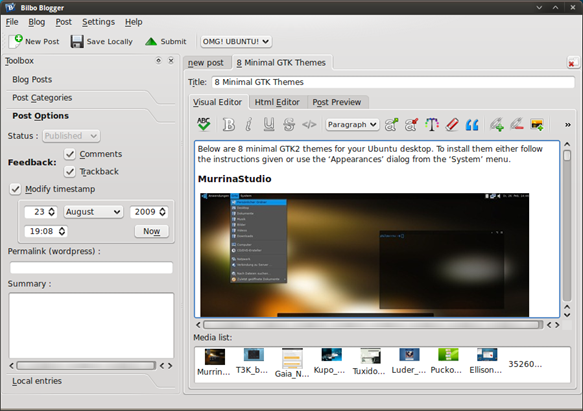Click inside the Summary text area
Viewport: 583px width, 411px height.
[x=91, y=325]
